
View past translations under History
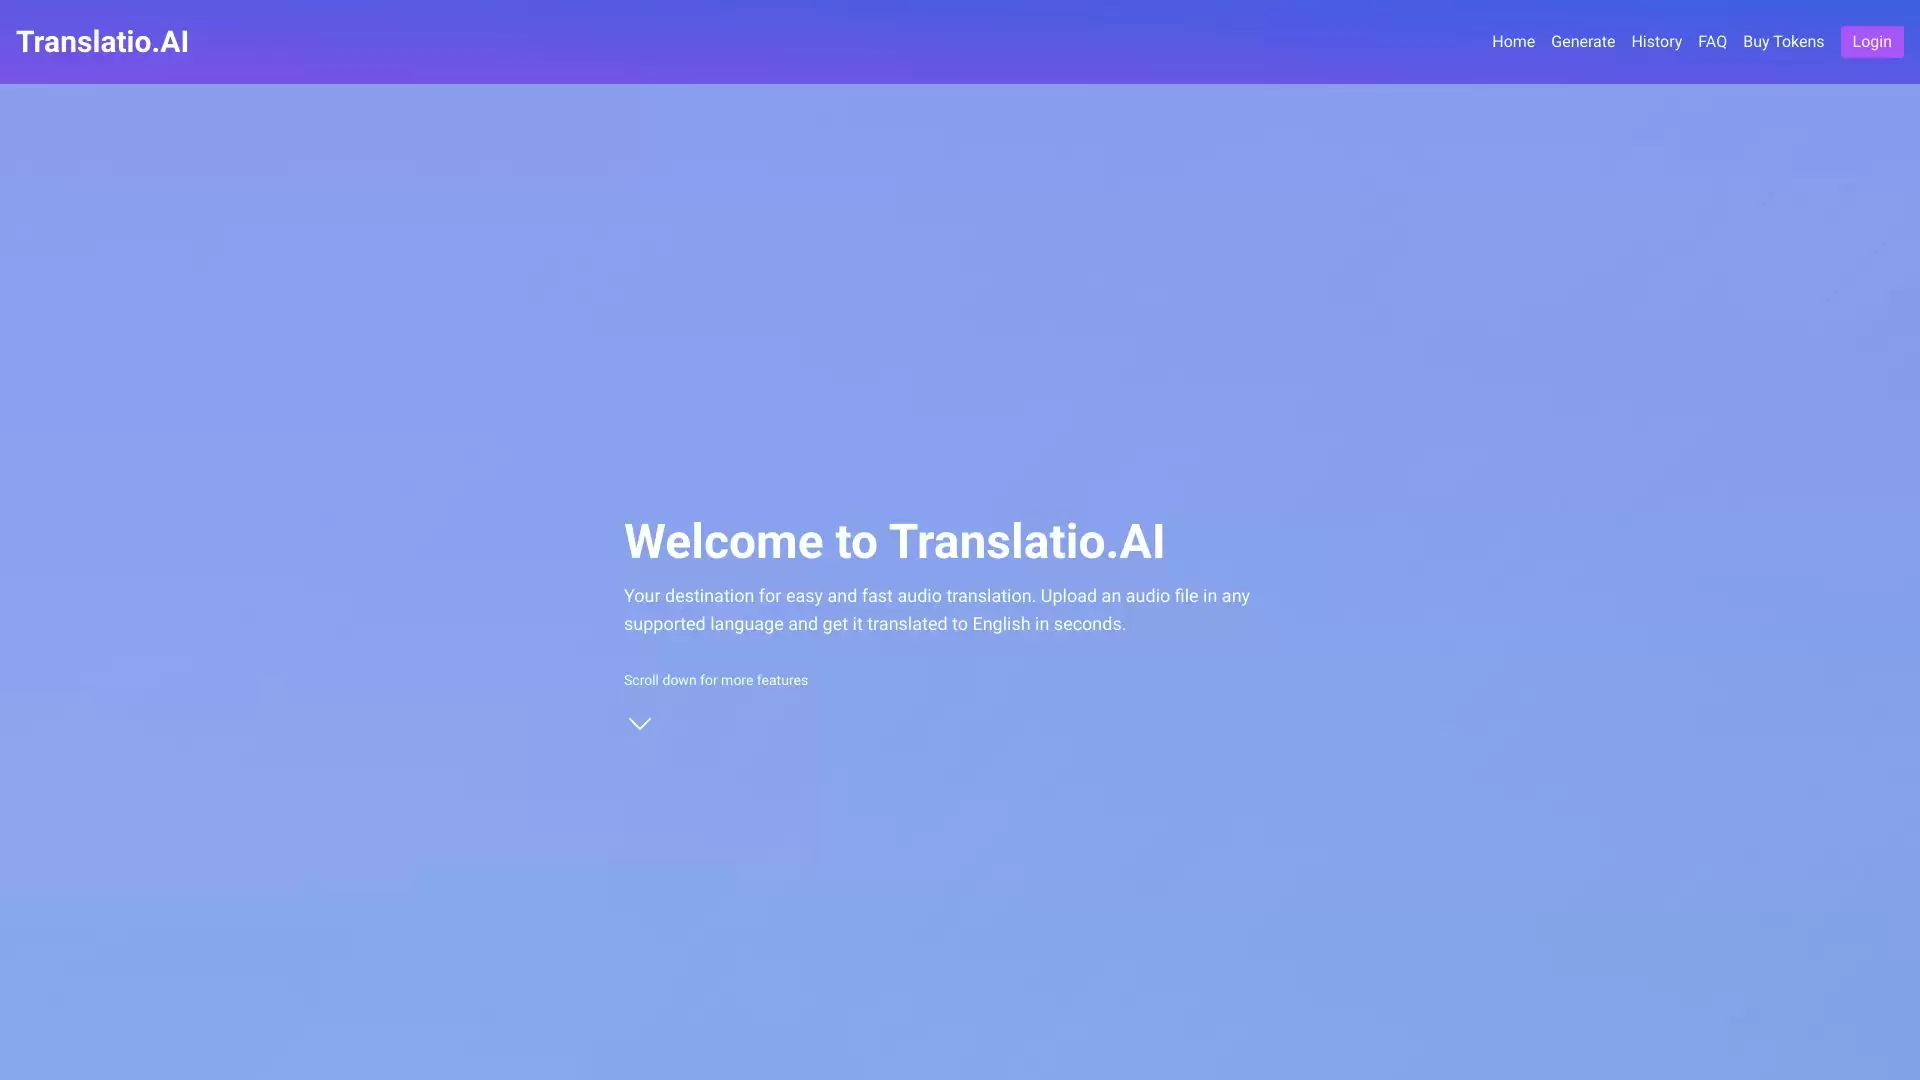pyautogui.click(x=1655, y=42)
